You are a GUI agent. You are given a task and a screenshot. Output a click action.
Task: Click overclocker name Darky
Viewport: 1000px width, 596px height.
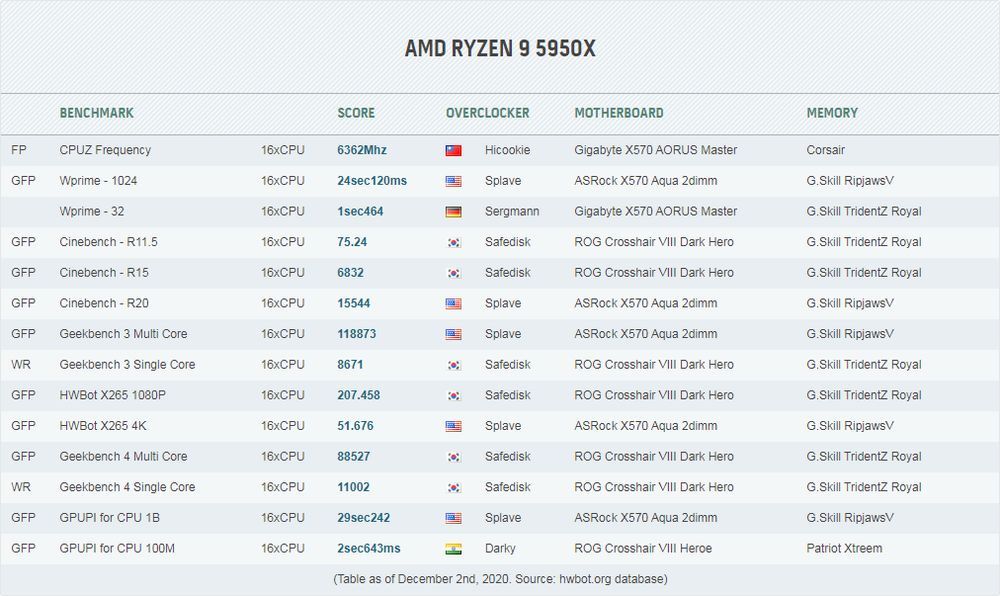pos(500,548)
